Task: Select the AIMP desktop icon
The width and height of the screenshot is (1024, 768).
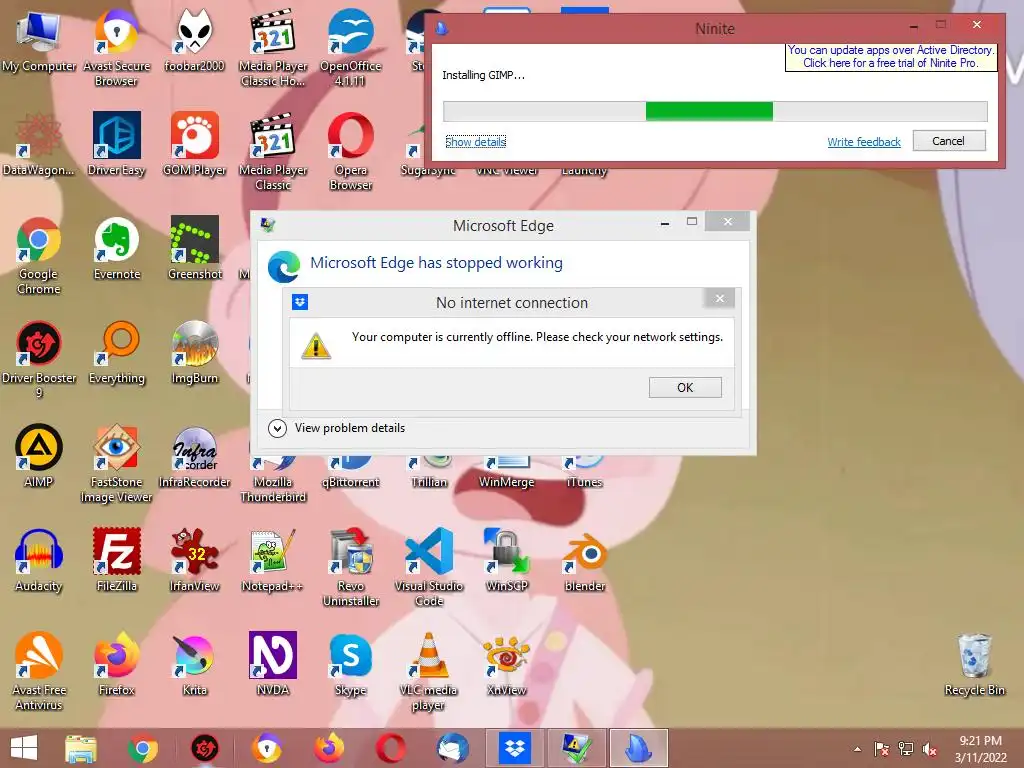Action: click(x=39, y=456)
